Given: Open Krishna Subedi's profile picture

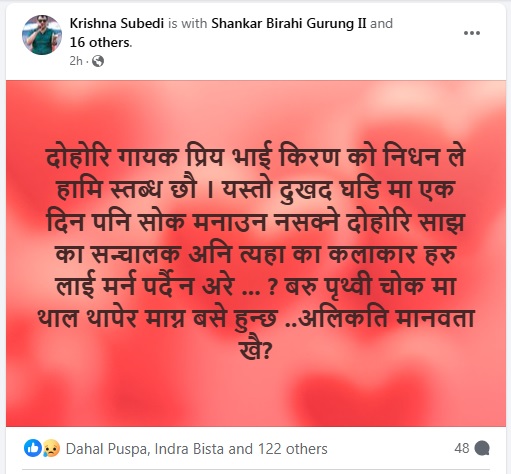Looking at the screenshot, I should click(x=42, y=35).
